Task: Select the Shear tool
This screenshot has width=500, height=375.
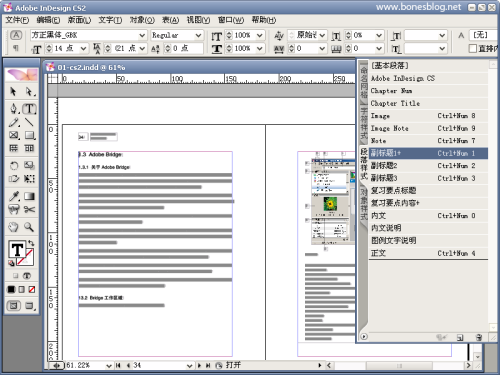Action: pos(13,179)
